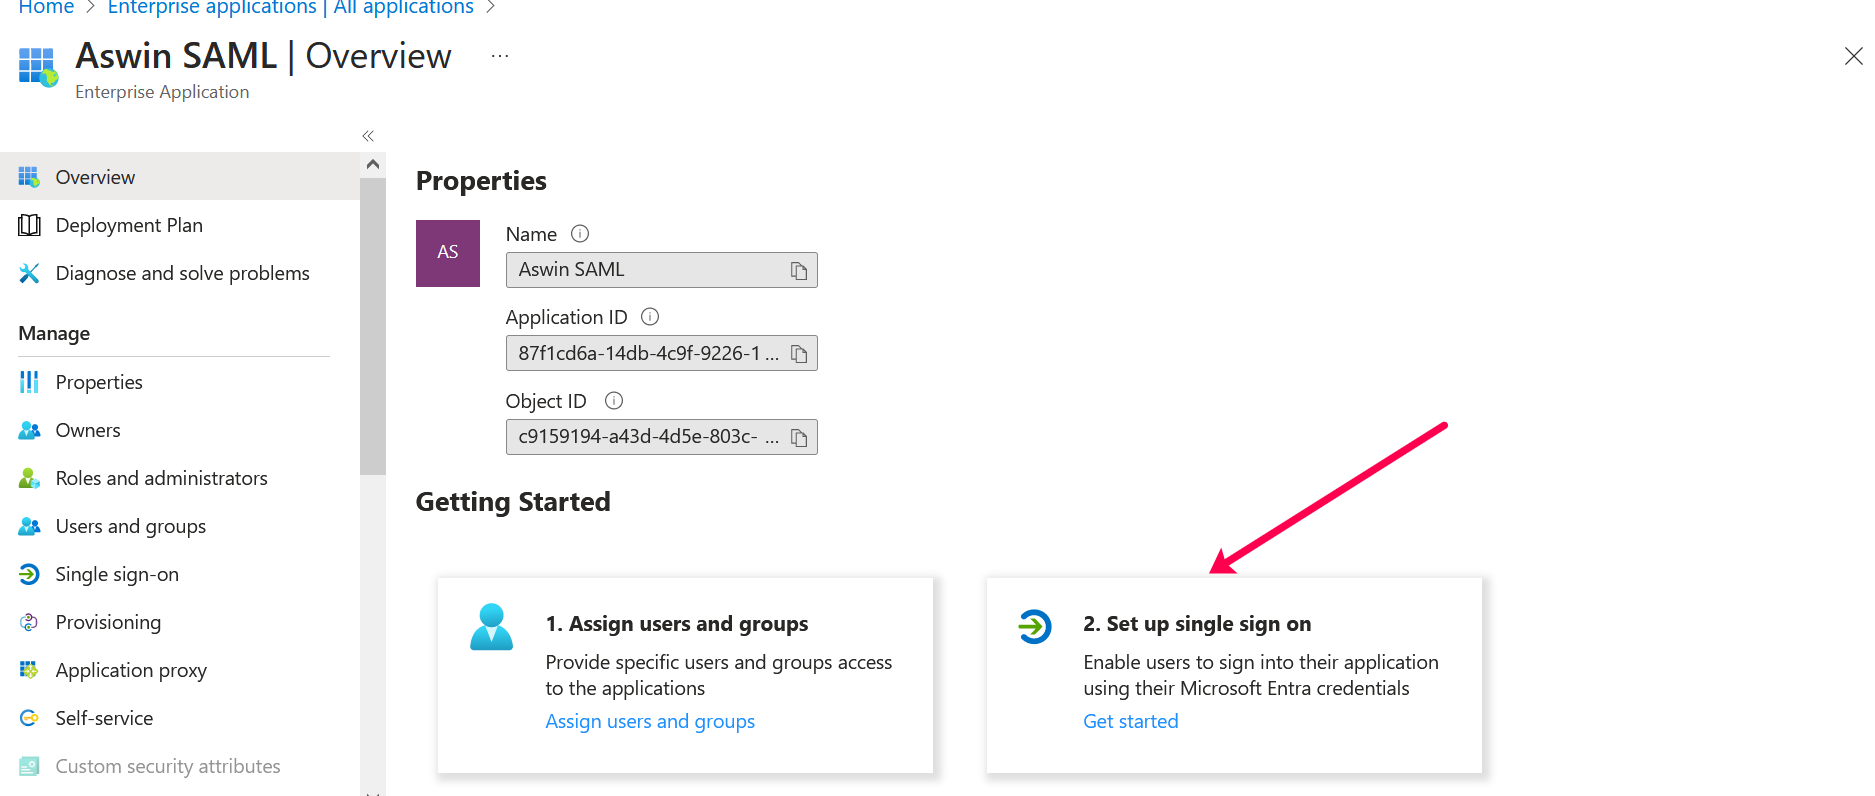Click the Assign users and groups link
Image resolution: width=1875 pixels, height=796 pixels.
650,721
